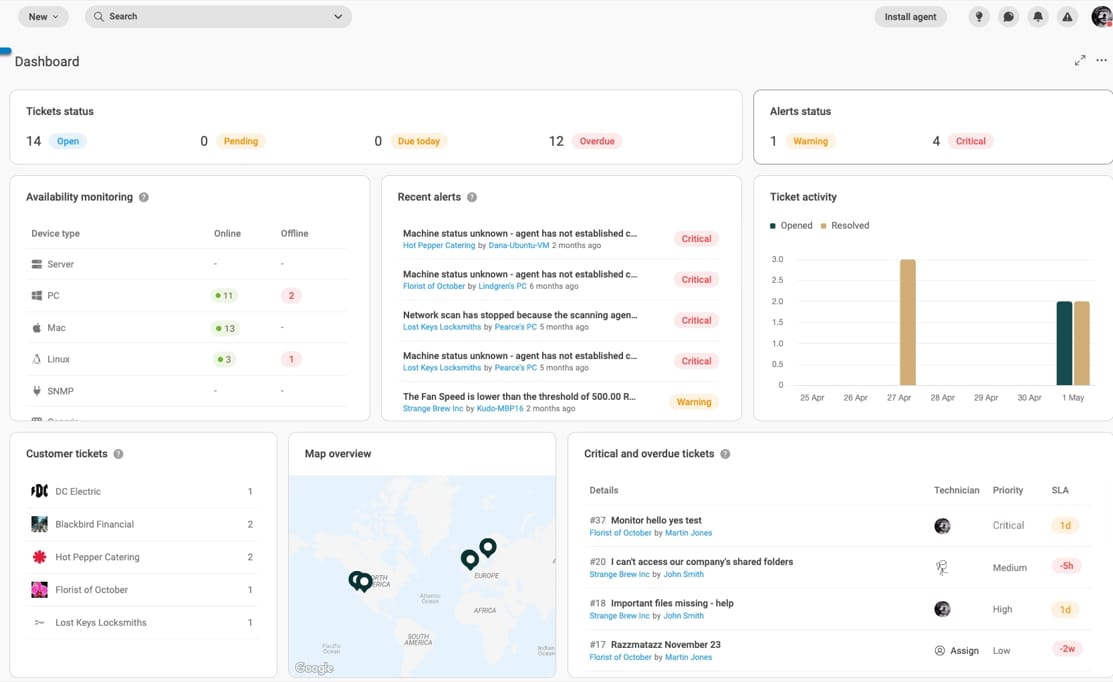
Task: Click the SNMP plug device icon
Action: coord(37,391)
